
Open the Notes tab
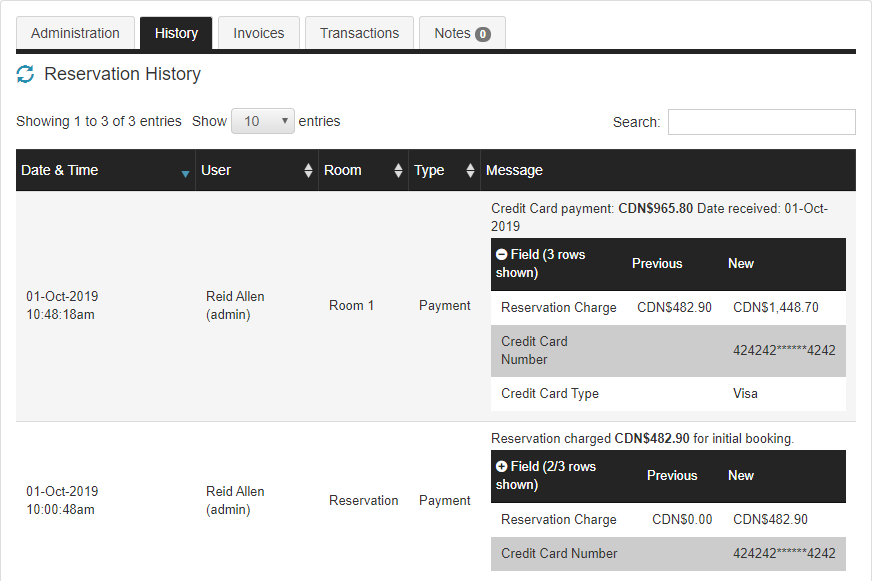pyautogui.click(x=462, y=33)
